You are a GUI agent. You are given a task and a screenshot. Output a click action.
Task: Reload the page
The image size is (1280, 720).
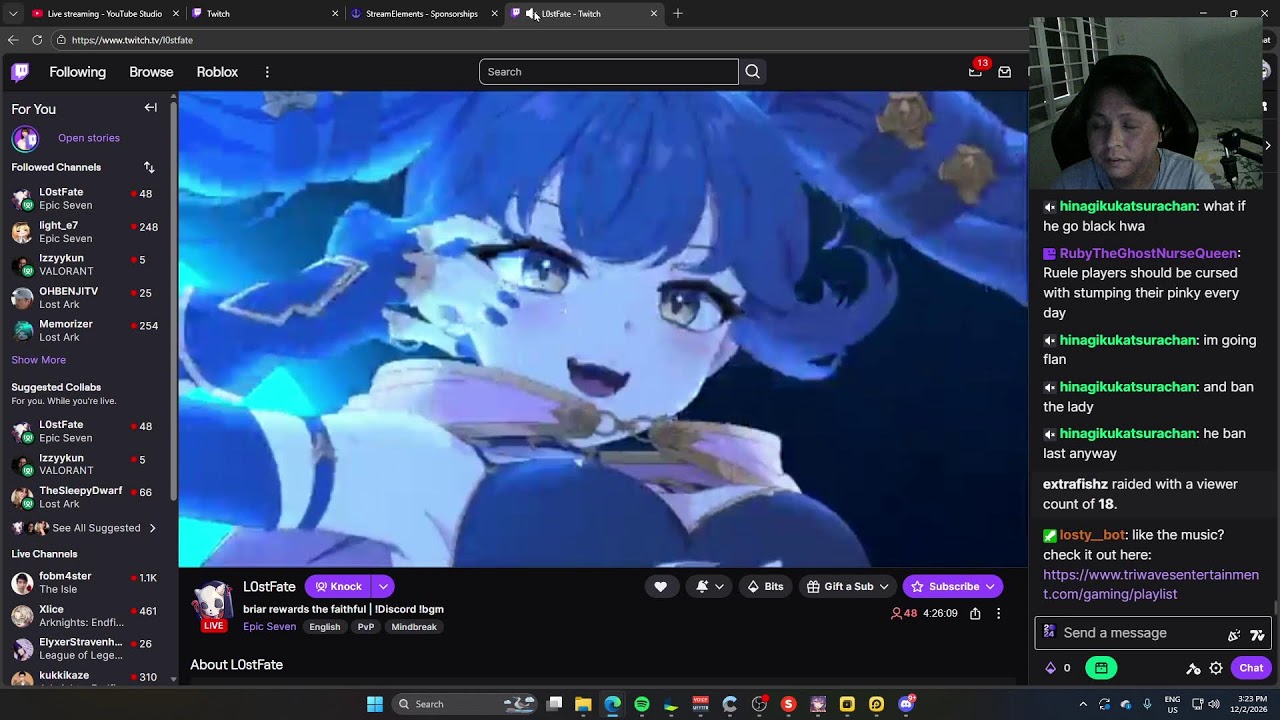(x=37, y=40)
